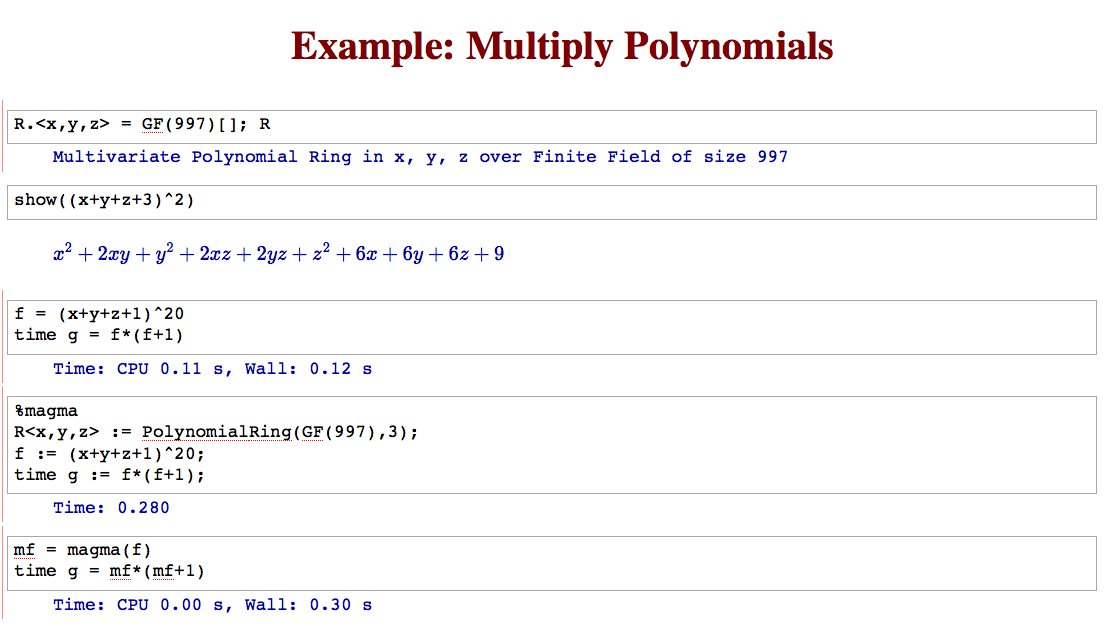Click the Time: 0.280 magma output
The width and height of the screenshot is (1106, 626).
click(x=111, y=508)
